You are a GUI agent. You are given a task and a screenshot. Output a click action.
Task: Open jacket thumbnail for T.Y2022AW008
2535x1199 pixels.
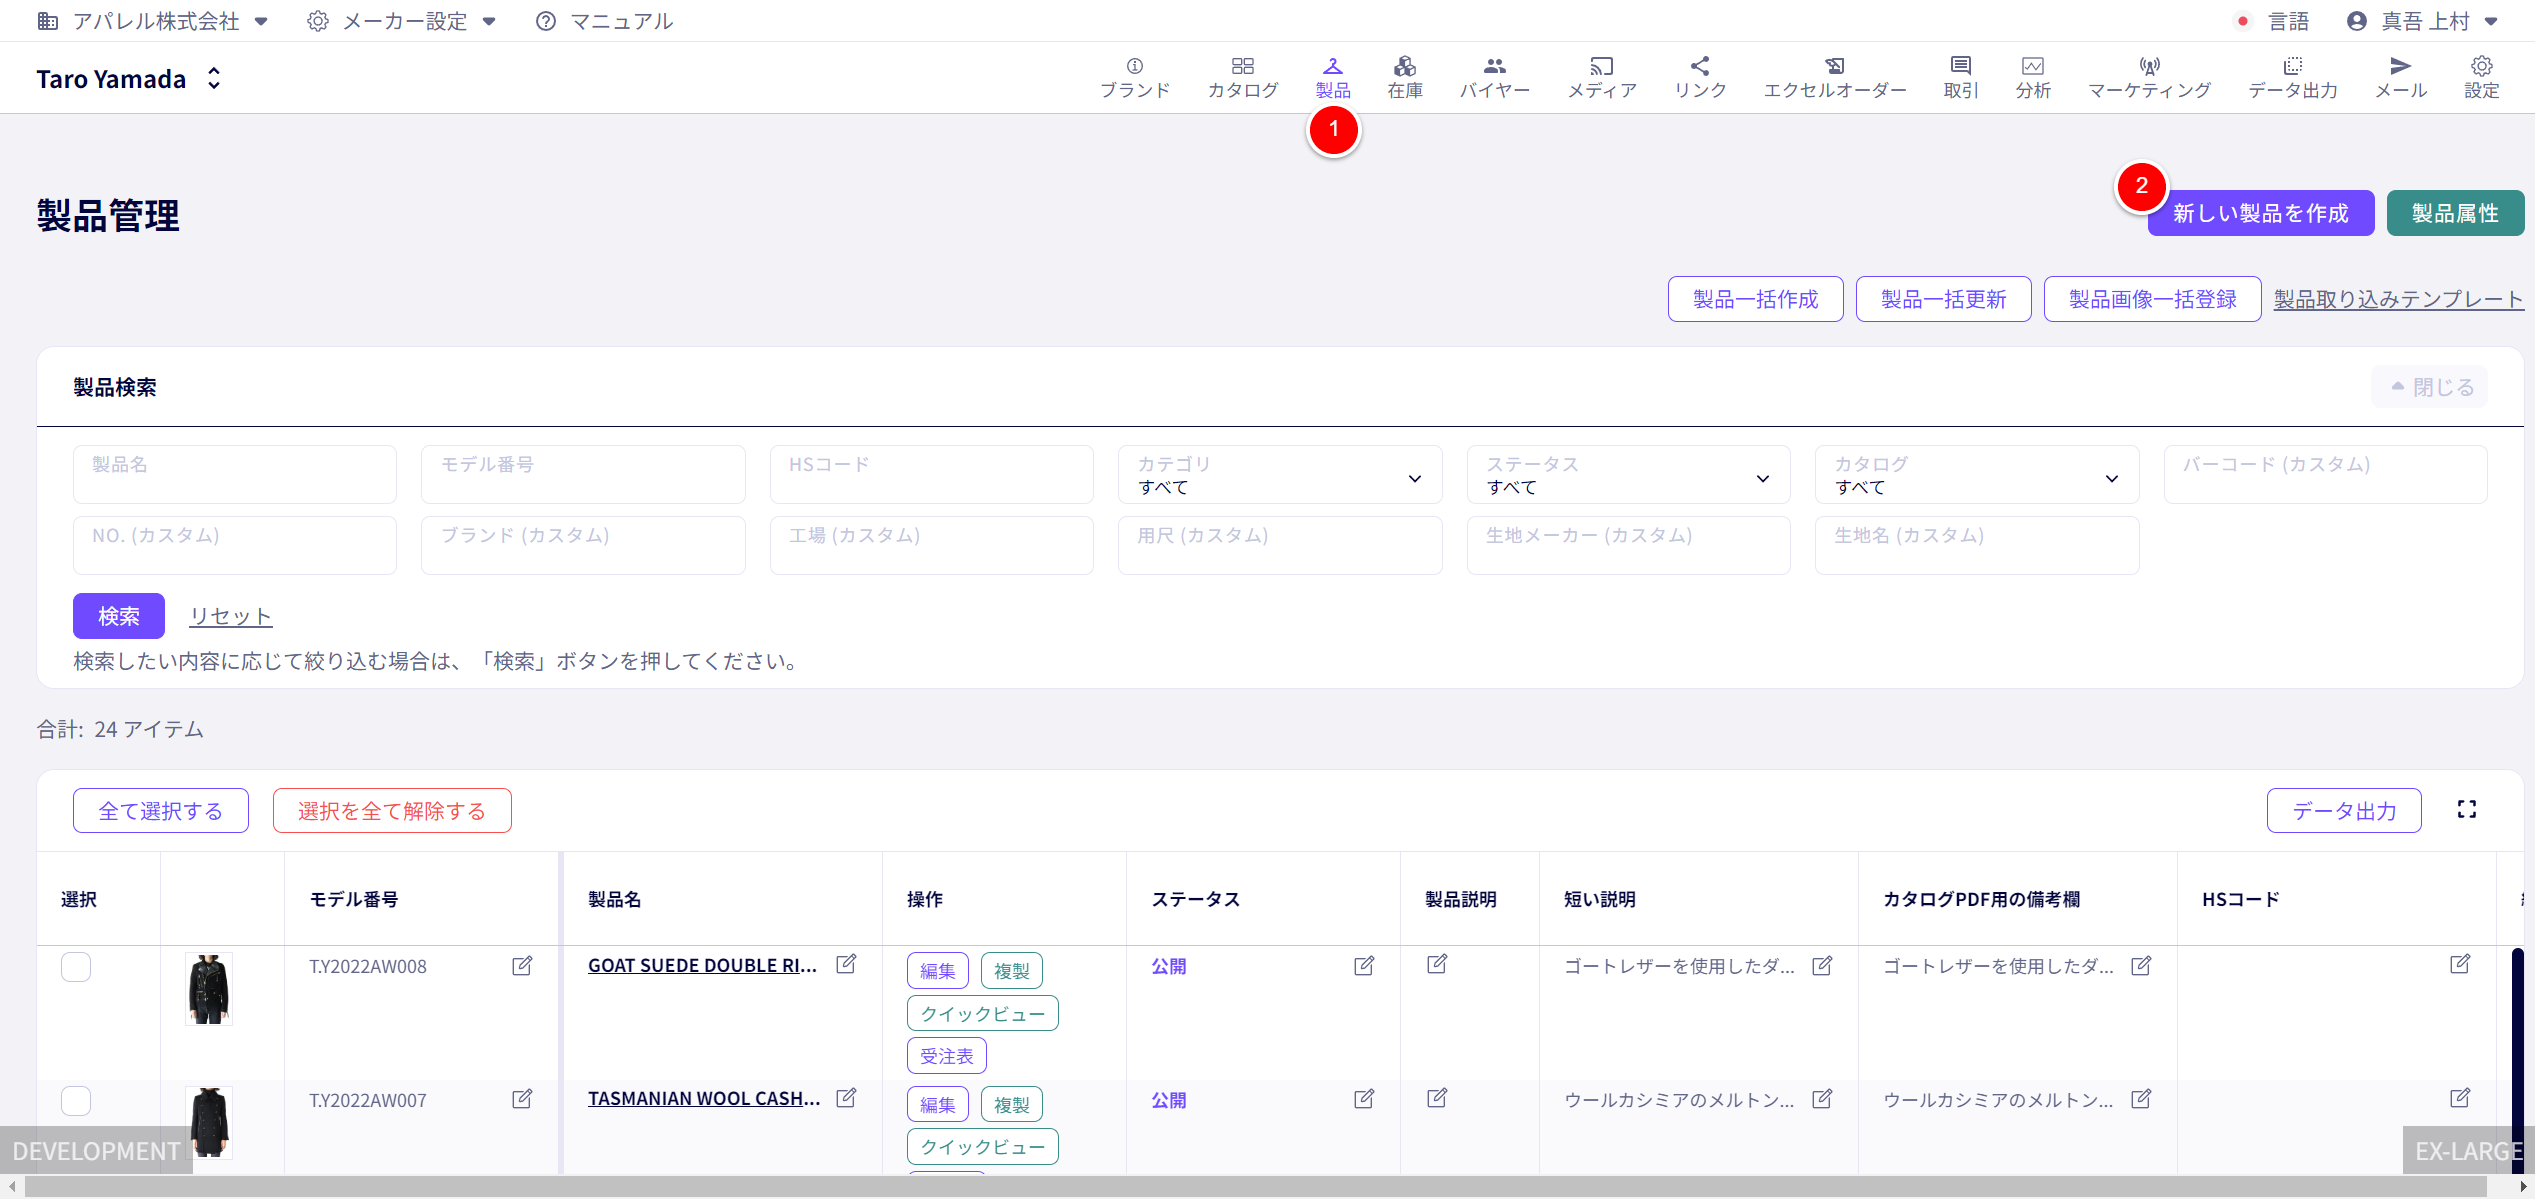(209, 989)
